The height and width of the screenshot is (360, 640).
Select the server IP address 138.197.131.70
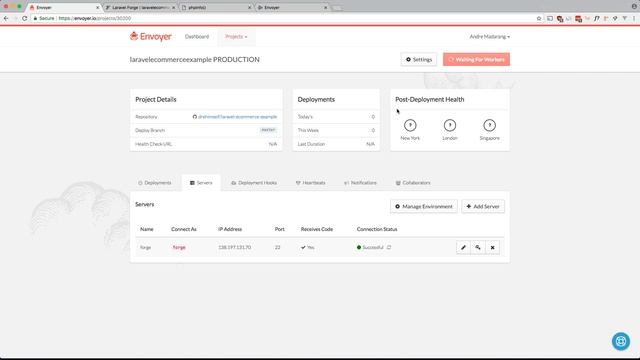coord(235,247)
